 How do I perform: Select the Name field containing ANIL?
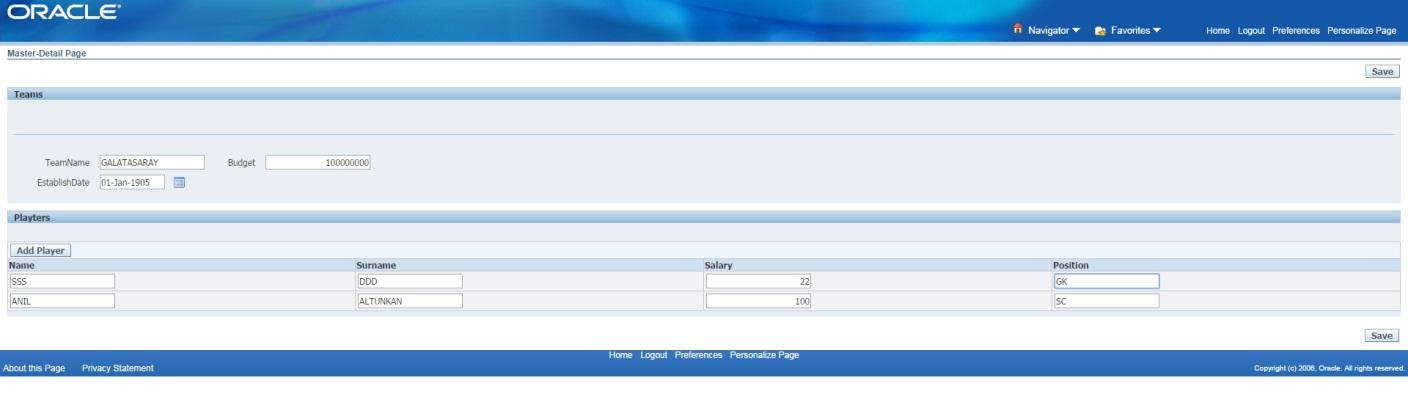[62, 300]
